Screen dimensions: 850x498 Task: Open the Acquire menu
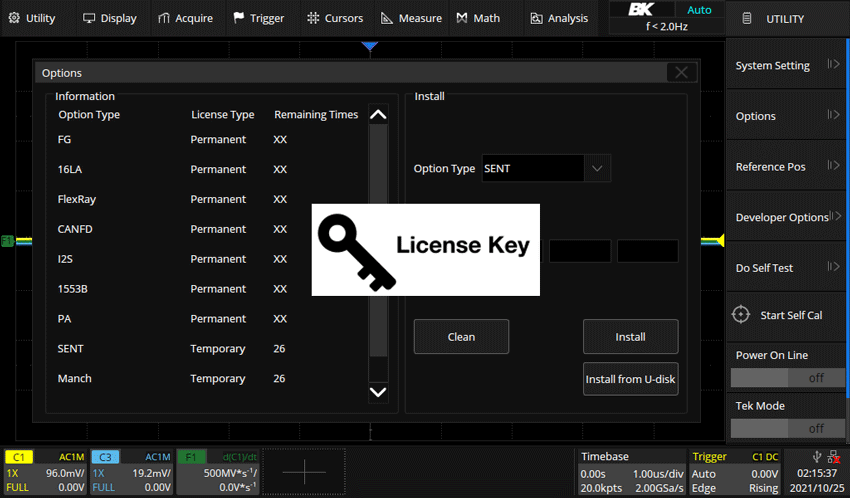[x=186, y=18]
